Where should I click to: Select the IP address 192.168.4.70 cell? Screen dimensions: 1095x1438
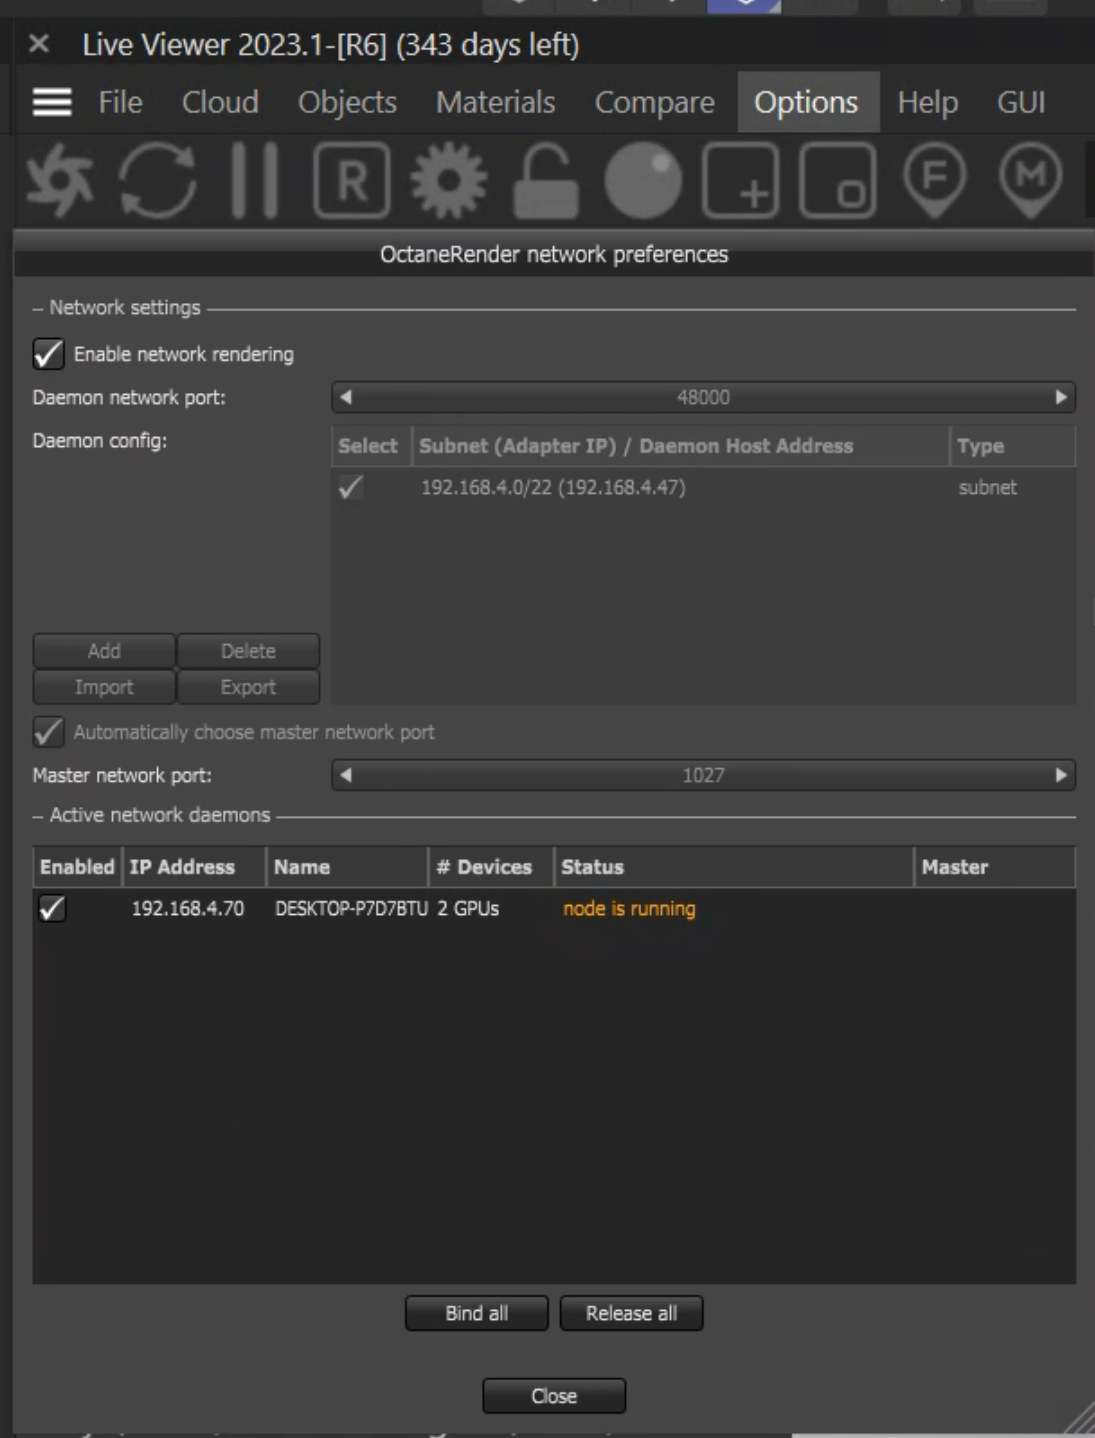tap(188, 908)
